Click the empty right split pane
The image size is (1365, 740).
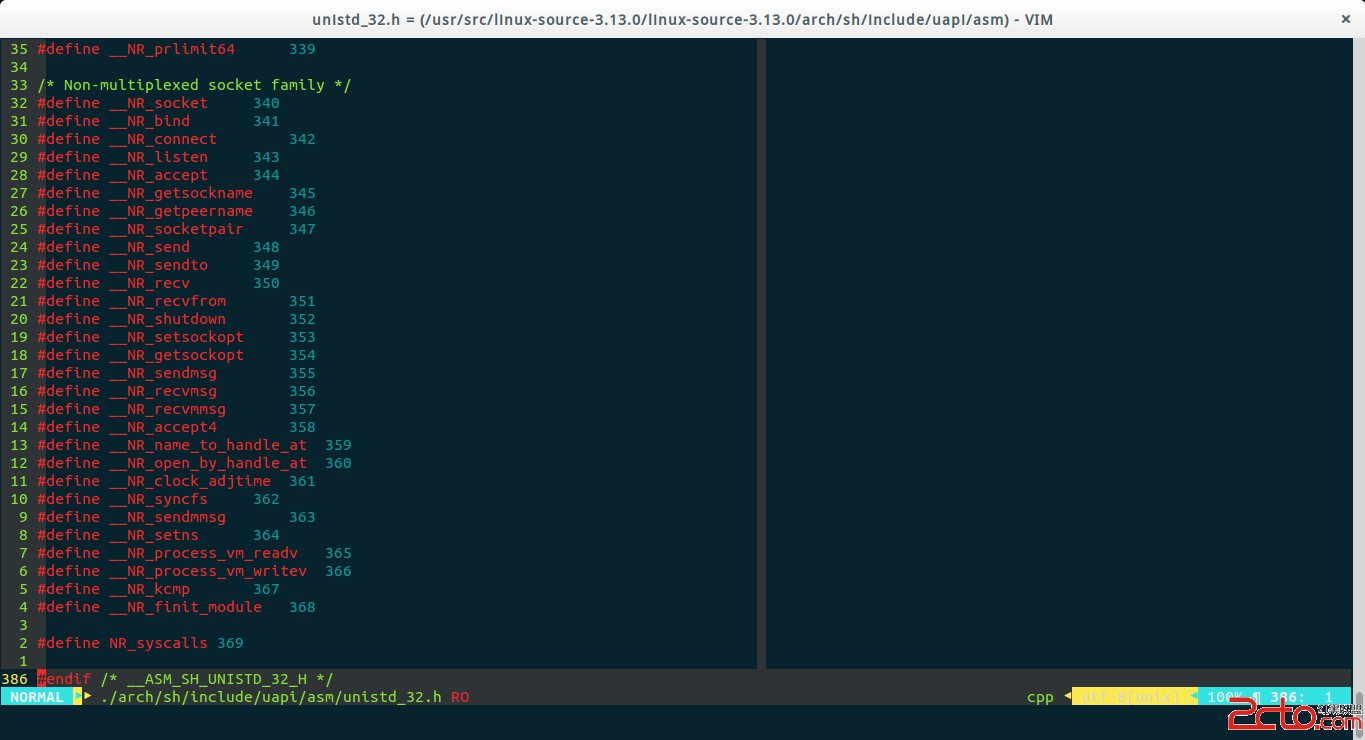tap(1060, 354)
